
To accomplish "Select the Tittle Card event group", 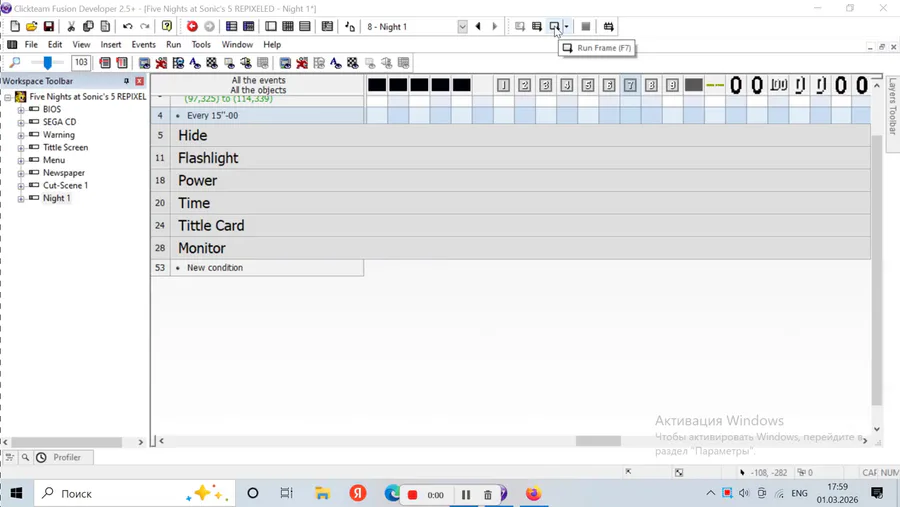I will [520, 226].
